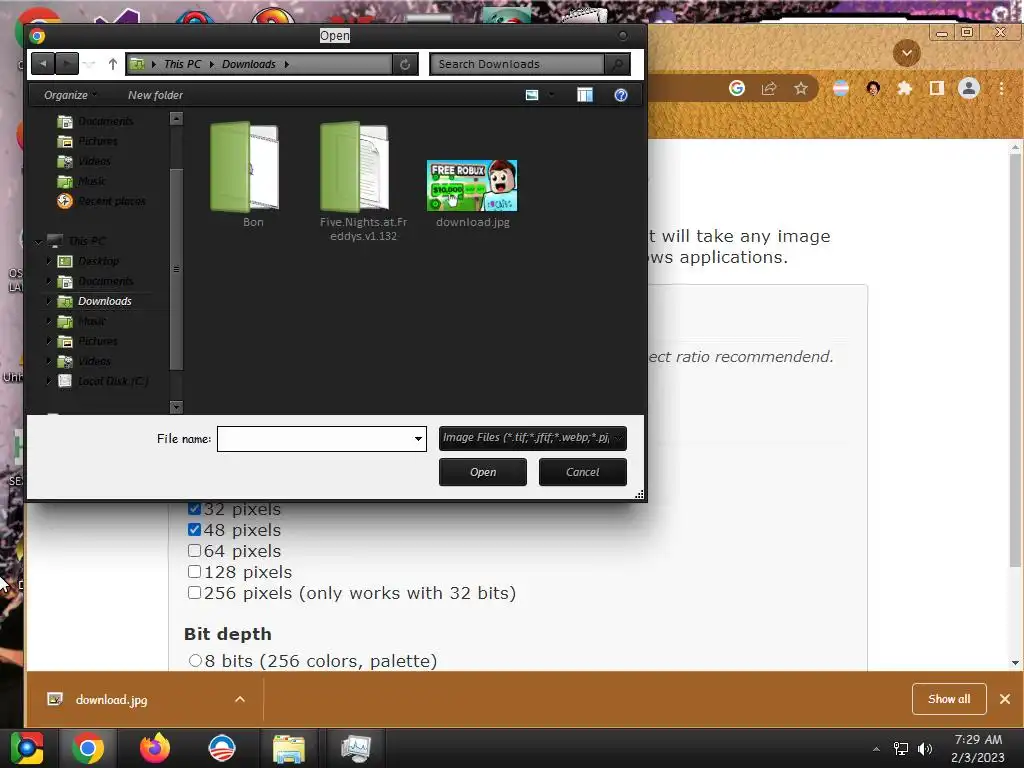
Task: Select the 8 bits radio option
Action: pos(195,661)
